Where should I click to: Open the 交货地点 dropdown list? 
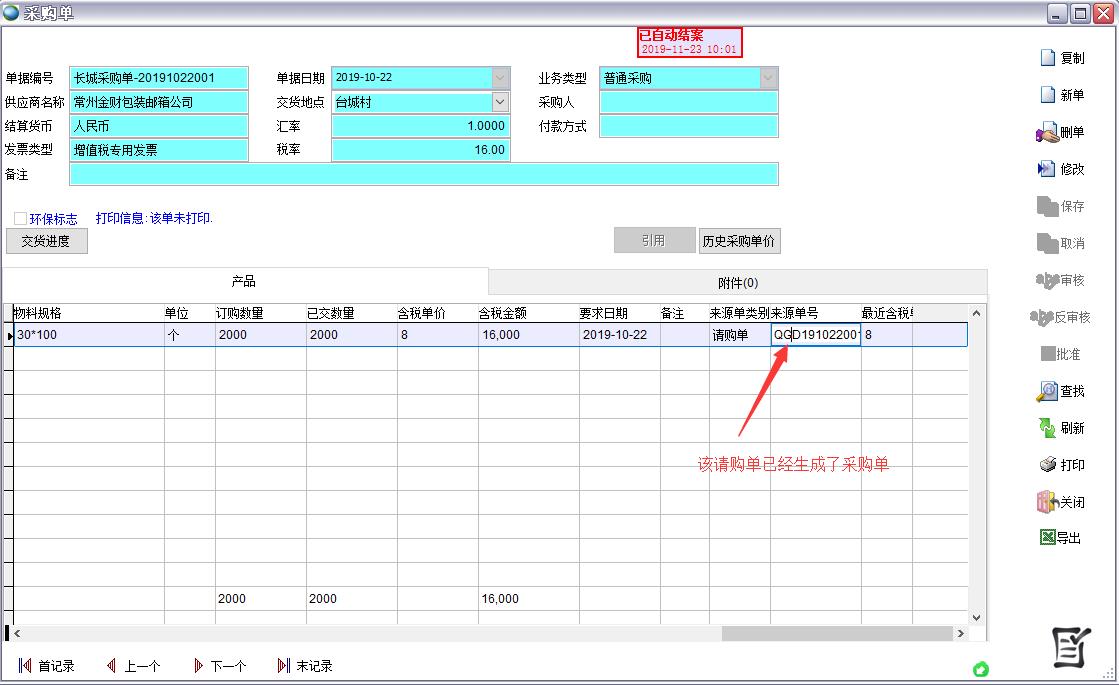tap(500, 102)
